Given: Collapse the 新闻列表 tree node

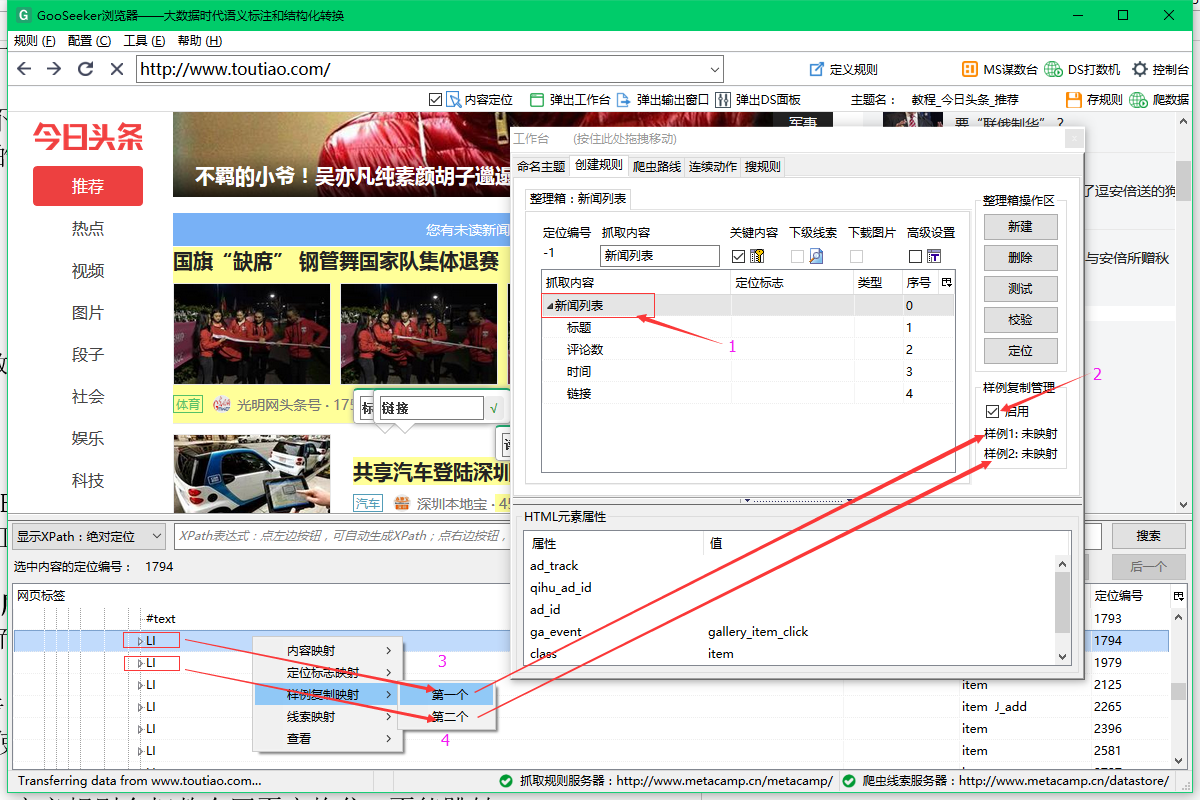Looking at the screenshot, I should tap(549, 306).
